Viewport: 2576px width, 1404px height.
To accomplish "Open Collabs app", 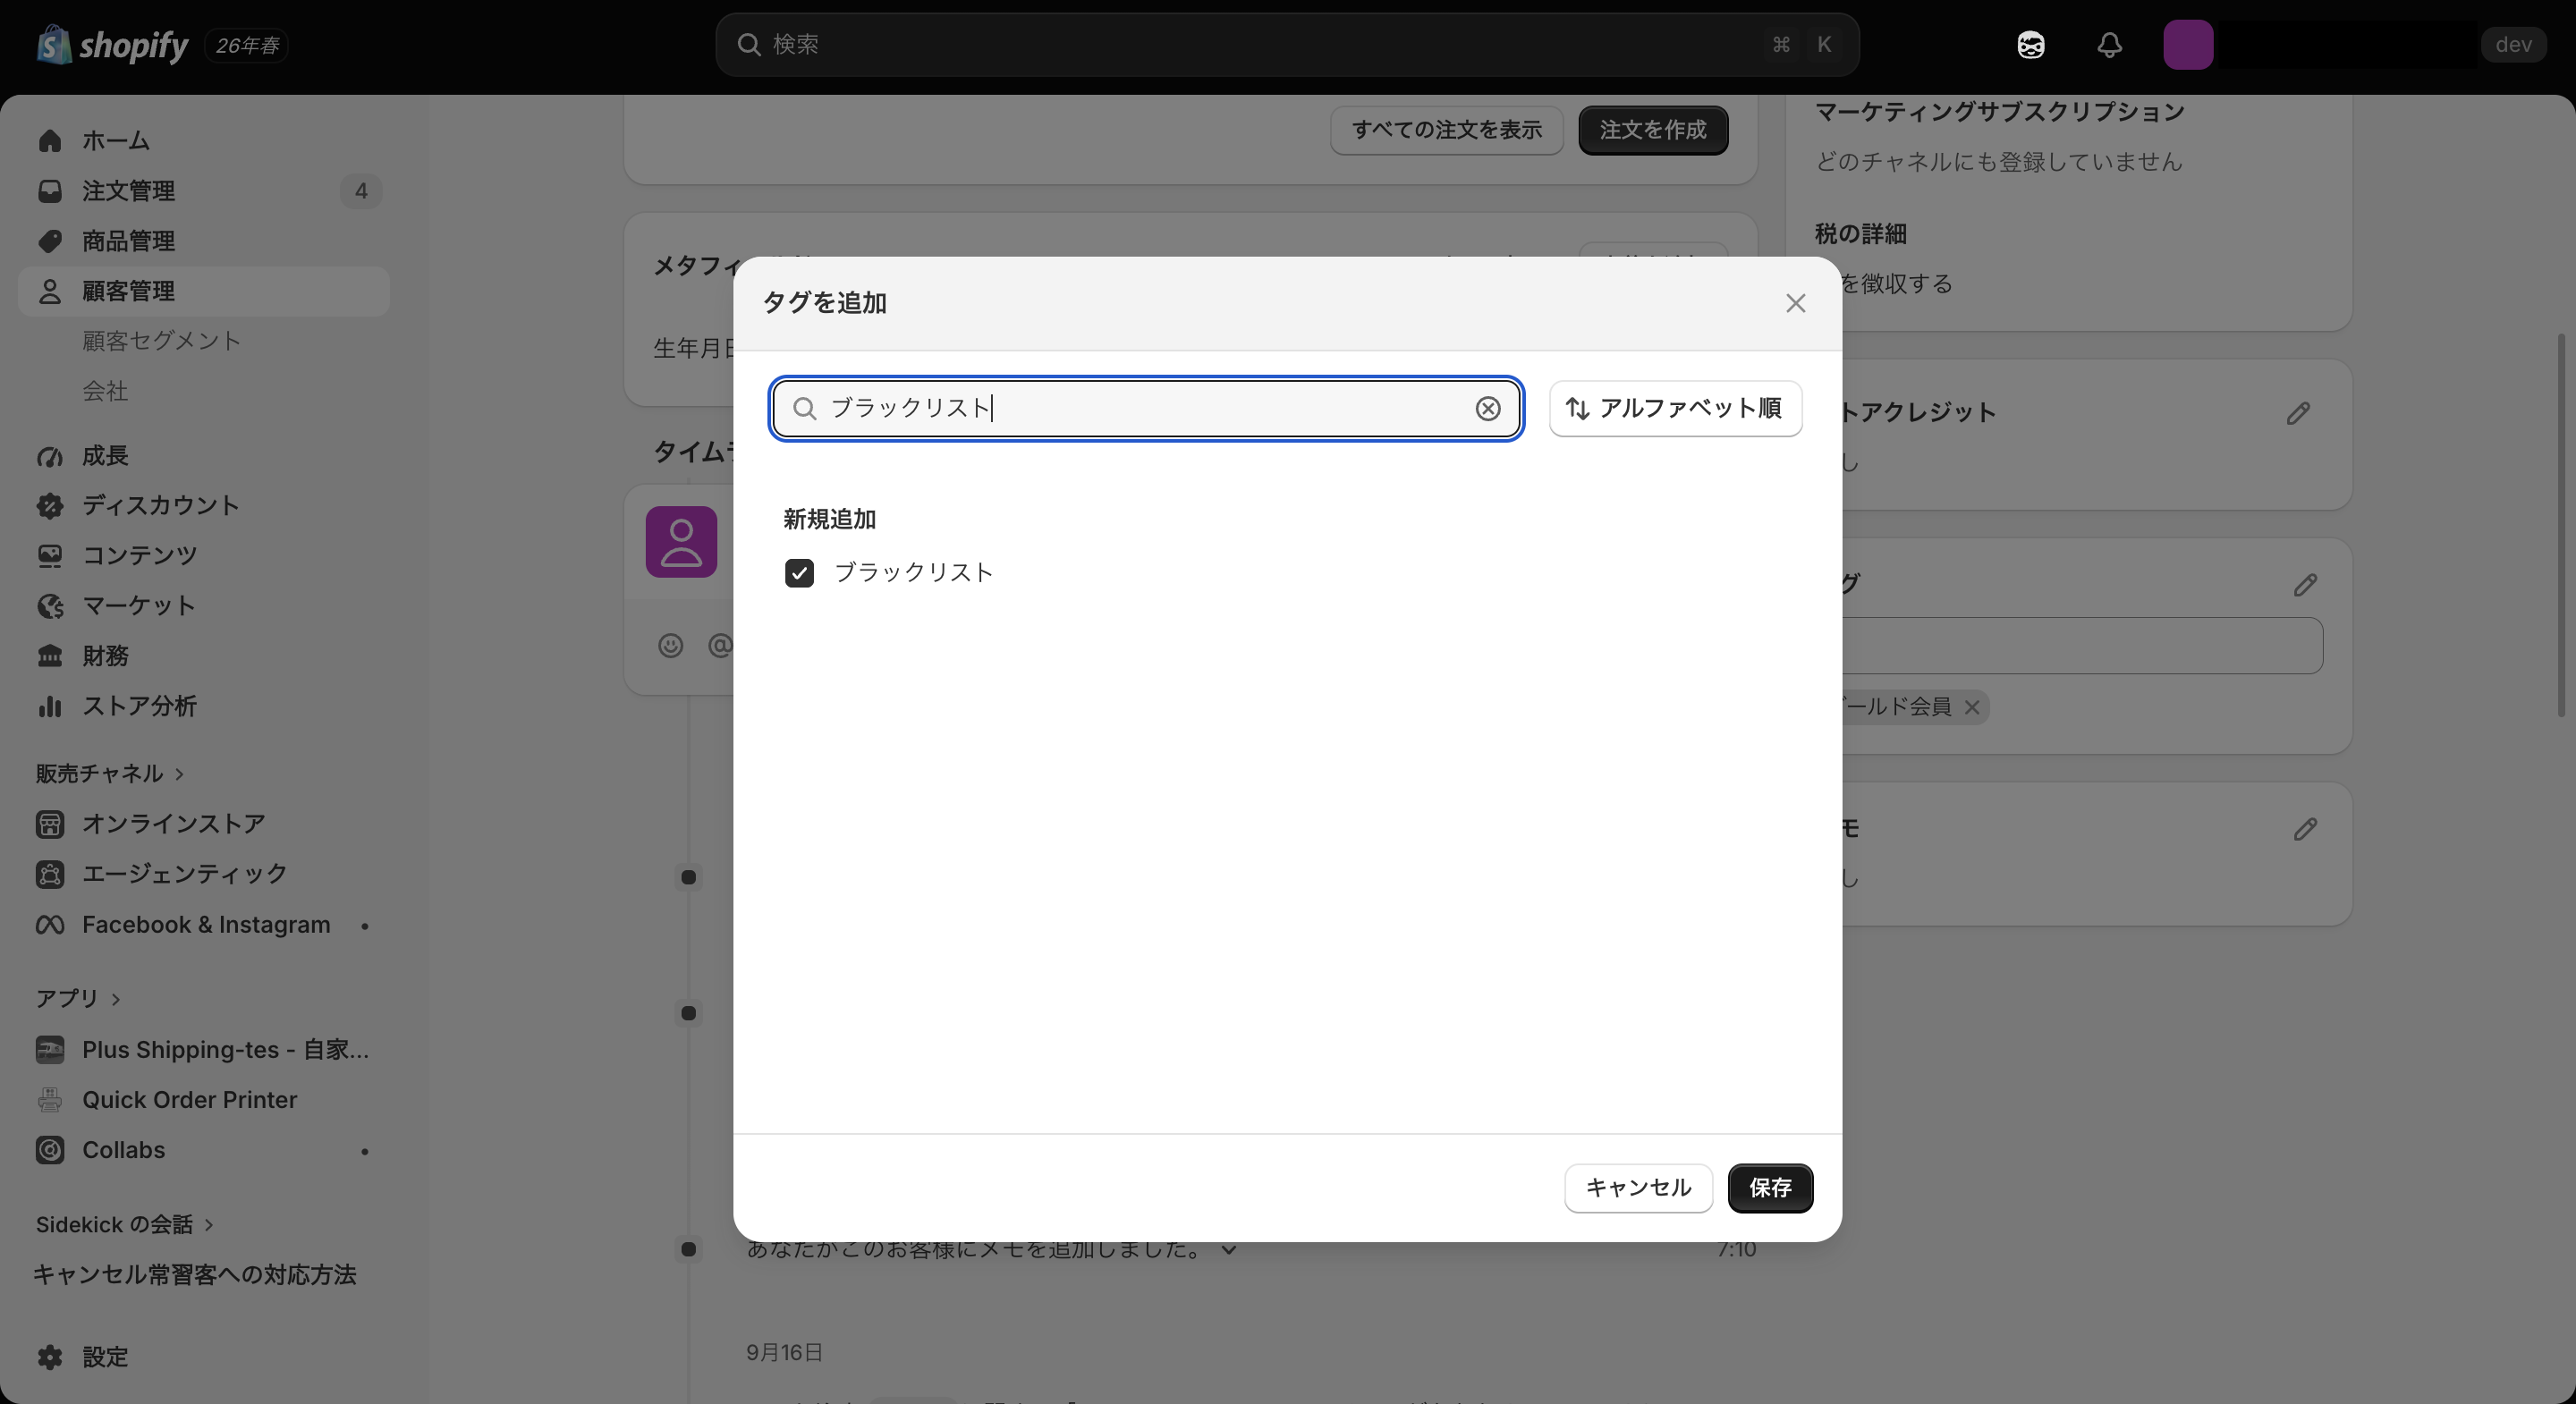I will [x=203, y=1150].
